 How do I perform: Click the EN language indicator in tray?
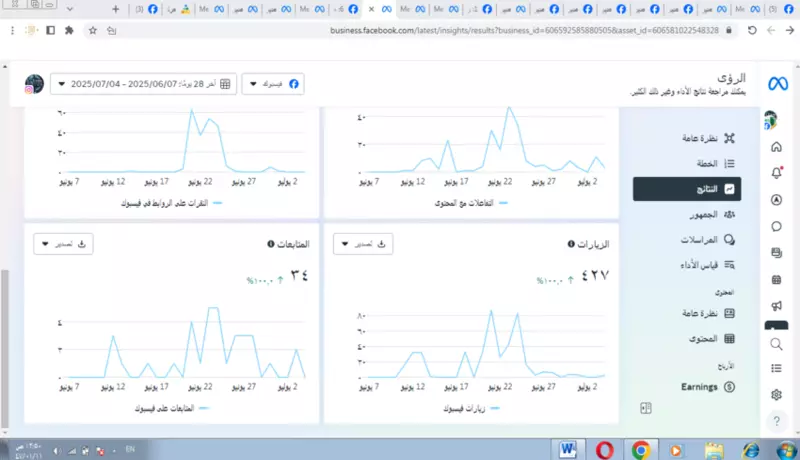pos(130,449)
